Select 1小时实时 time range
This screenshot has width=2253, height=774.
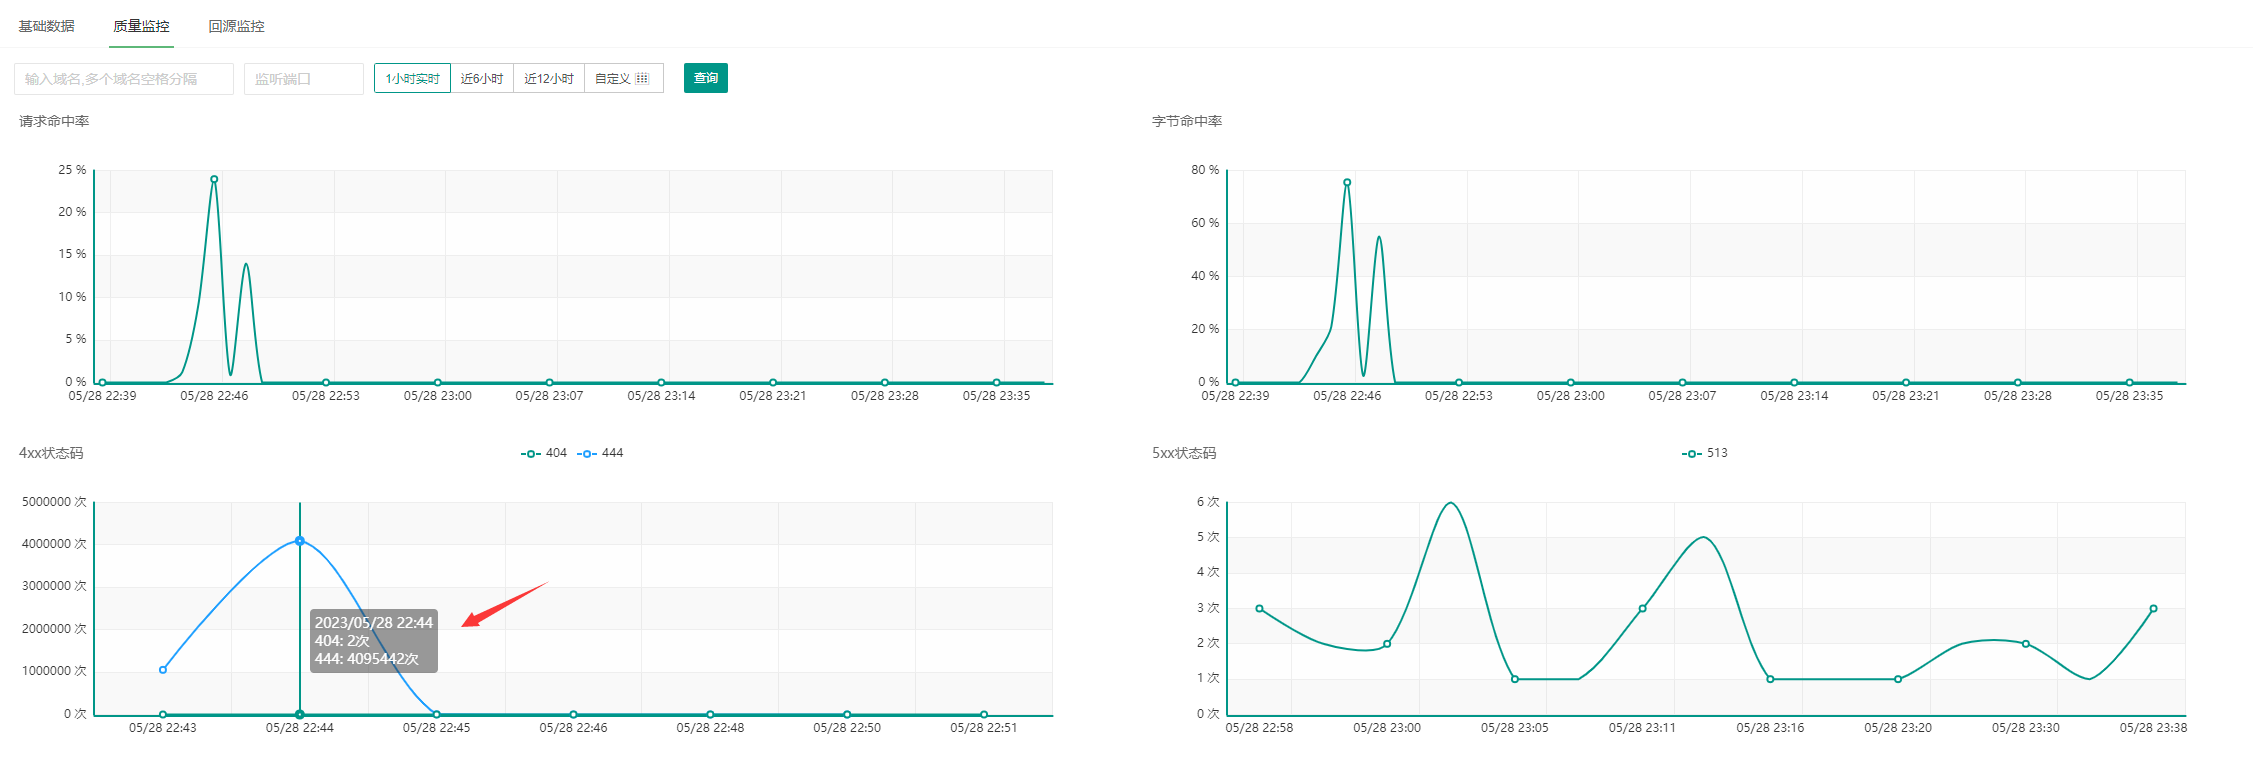[412, 78]
